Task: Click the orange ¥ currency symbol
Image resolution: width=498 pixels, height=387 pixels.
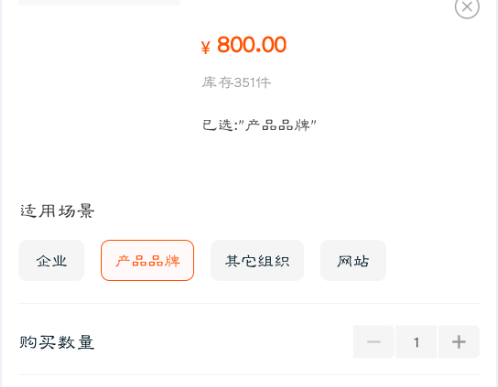Action: (205, 47)
